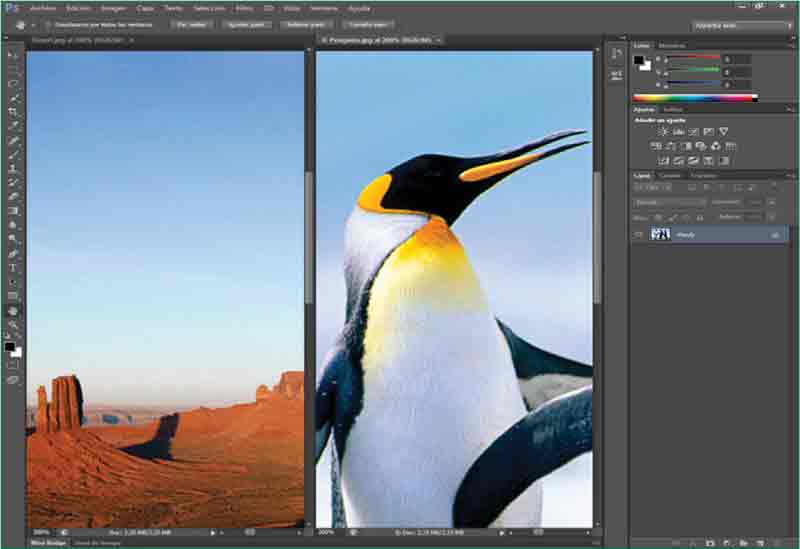Hide the Fondo layer with the eye icon
The height and width of the screenshot is (549, 800).
pos(639,234)
